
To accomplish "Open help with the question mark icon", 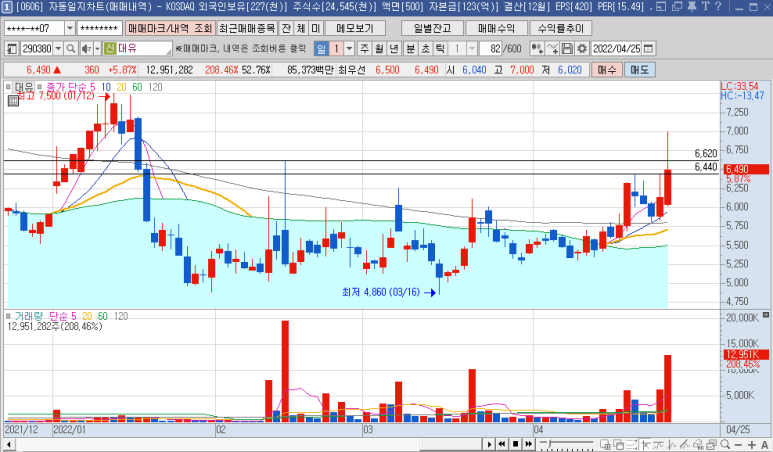I will [718, 6].
